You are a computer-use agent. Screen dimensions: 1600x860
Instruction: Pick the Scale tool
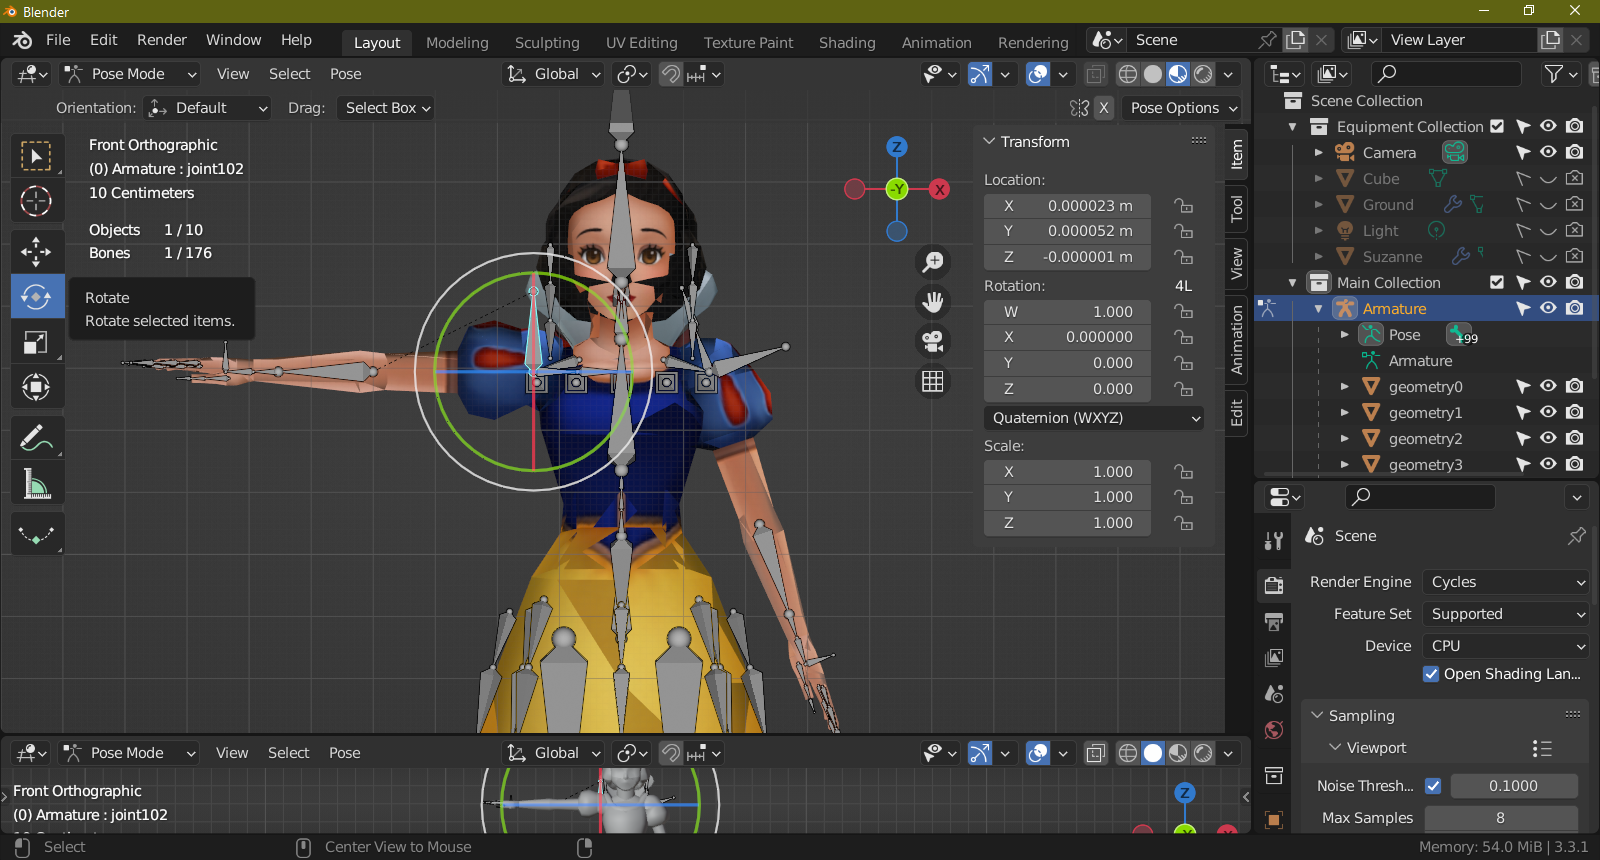click(x=37, y=343)
